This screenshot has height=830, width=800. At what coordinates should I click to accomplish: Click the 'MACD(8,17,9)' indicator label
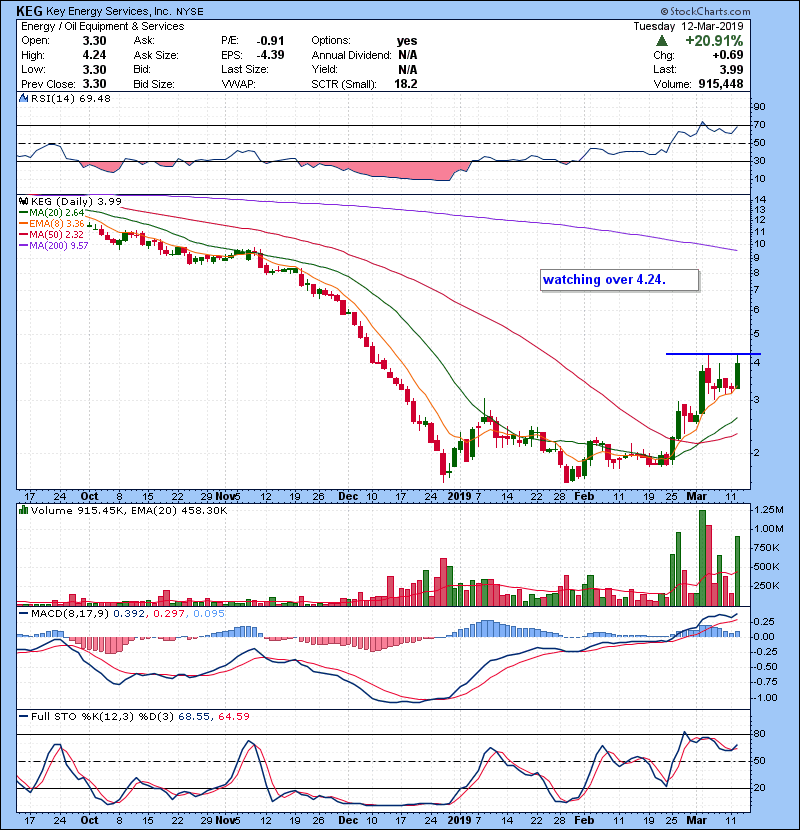[70, 614]
